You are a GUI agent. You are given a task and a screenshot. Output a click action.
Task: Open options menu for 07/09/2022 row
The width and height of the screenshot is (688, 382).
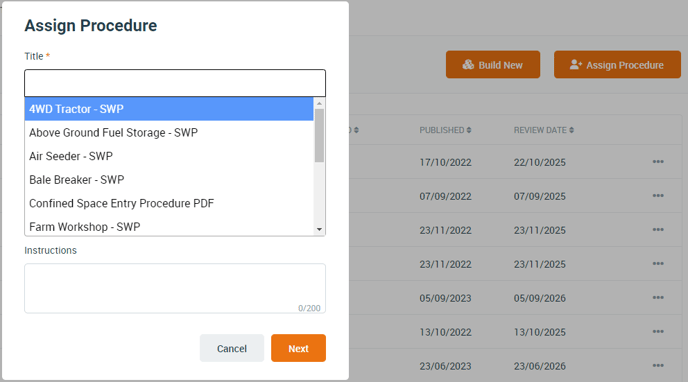[x=658, y=196]
